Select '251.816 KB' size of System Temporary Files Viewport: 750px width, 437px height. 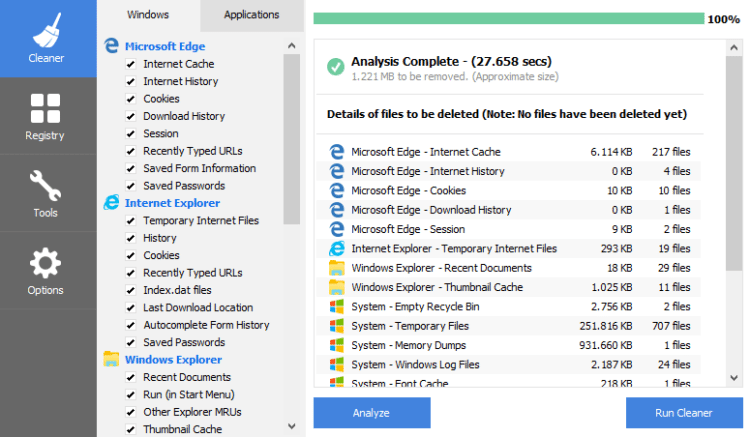pyautogui.click(x=606, y=326)
